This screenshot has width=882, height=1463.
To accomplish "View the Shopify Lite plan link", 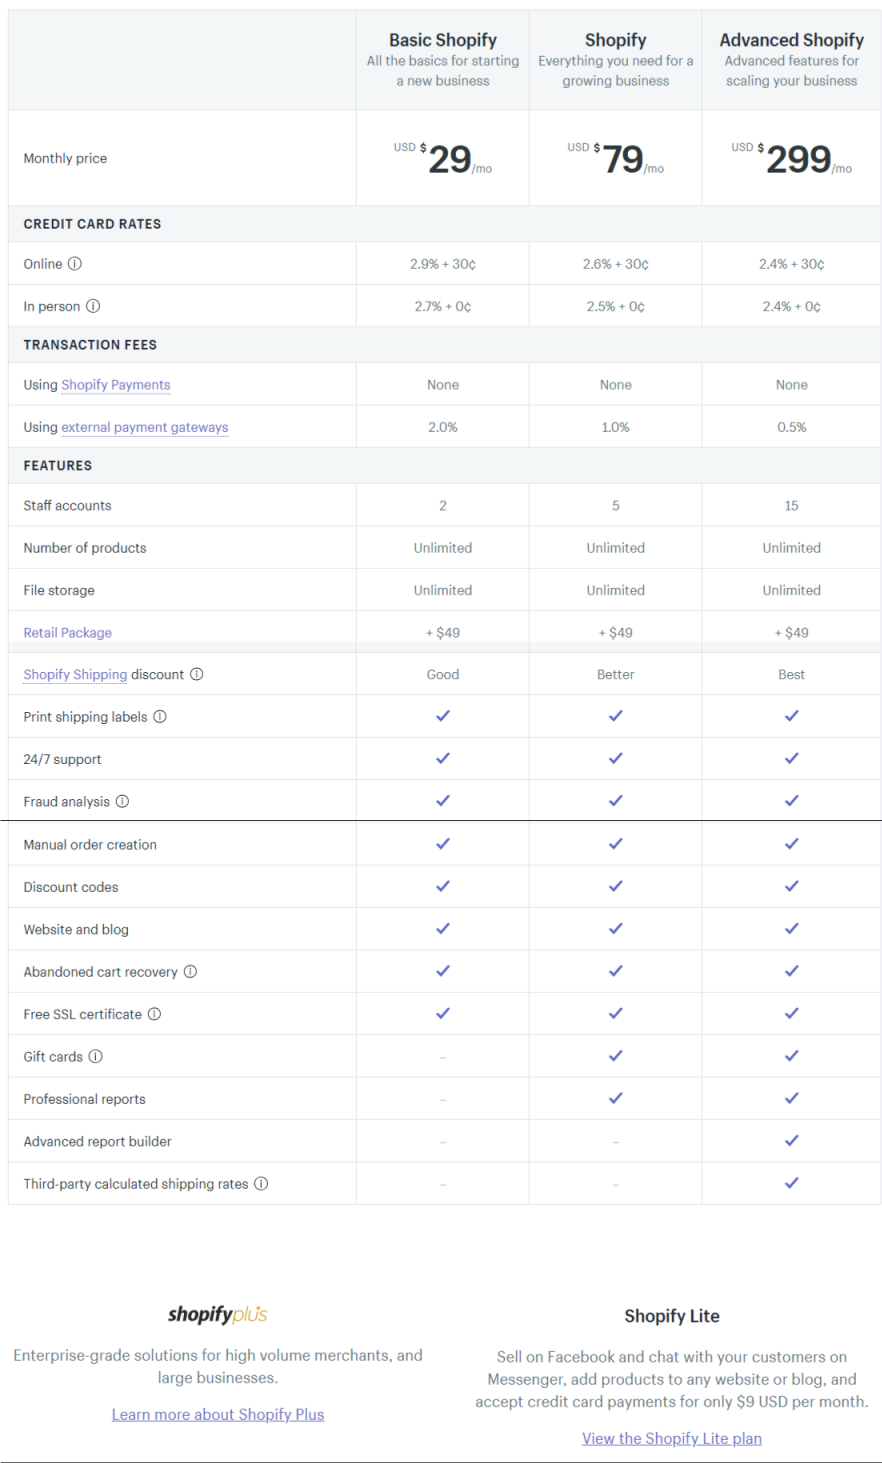I will [672, 1438].
